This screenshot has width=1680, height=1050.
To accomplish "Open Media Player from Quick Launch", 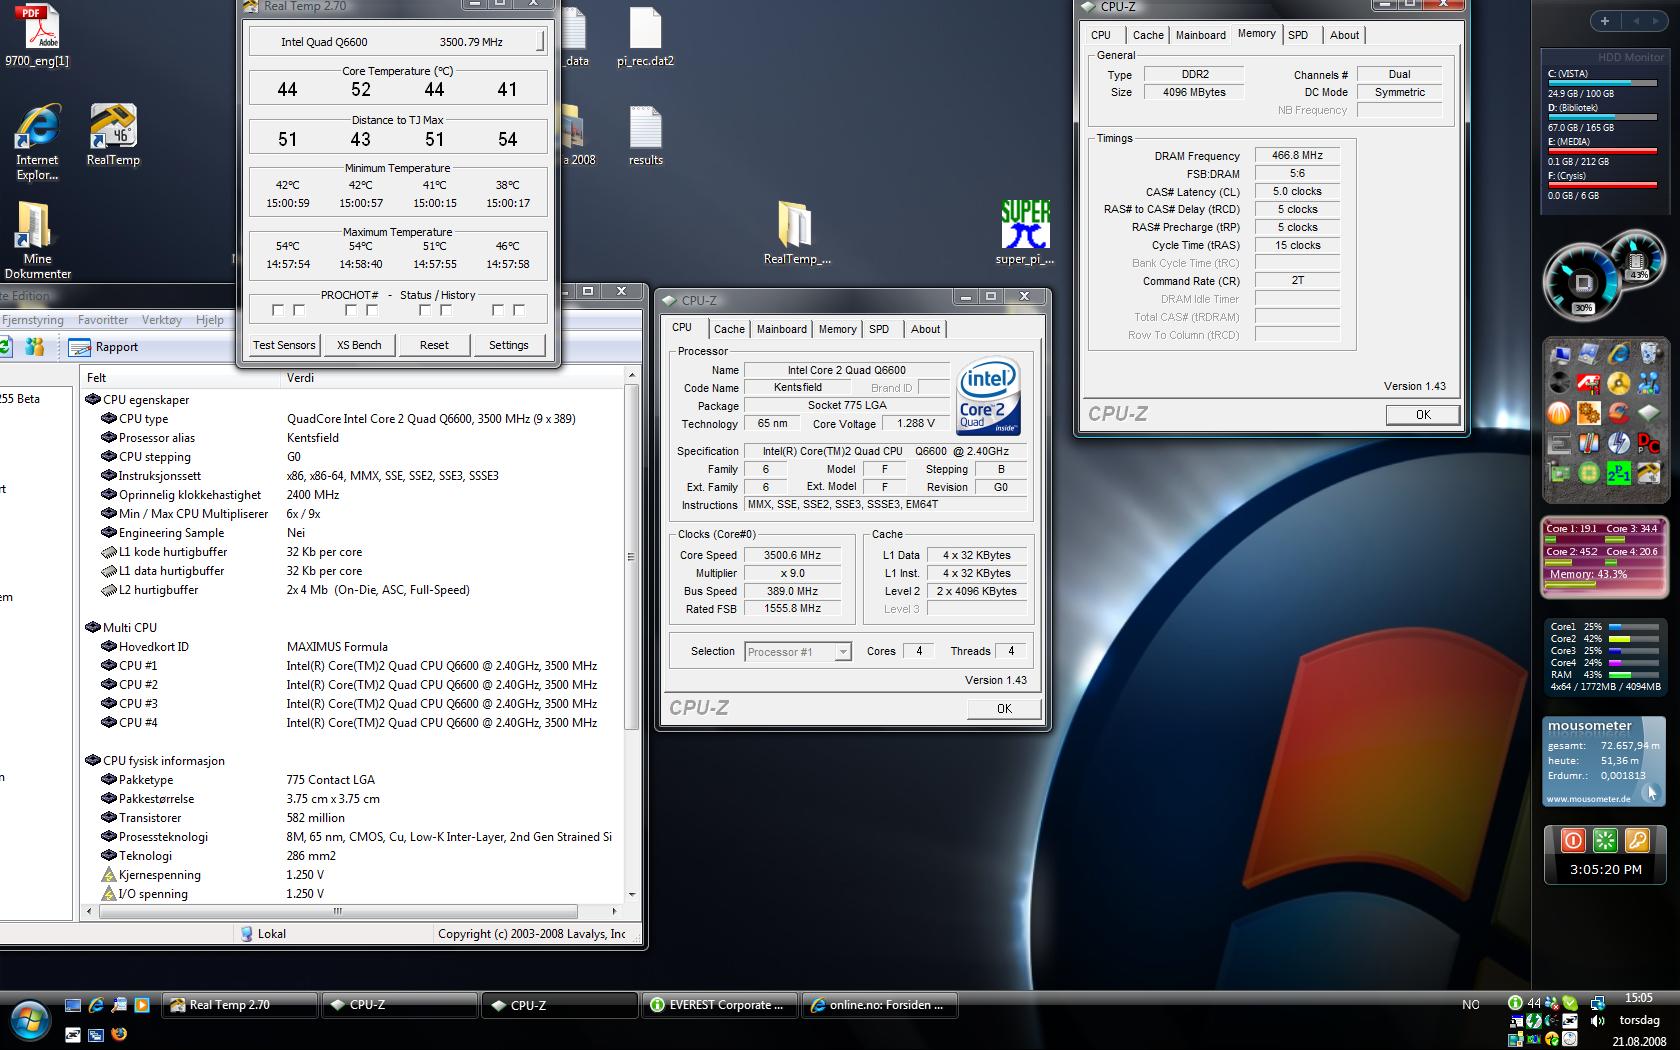I will coord(142,1005).
